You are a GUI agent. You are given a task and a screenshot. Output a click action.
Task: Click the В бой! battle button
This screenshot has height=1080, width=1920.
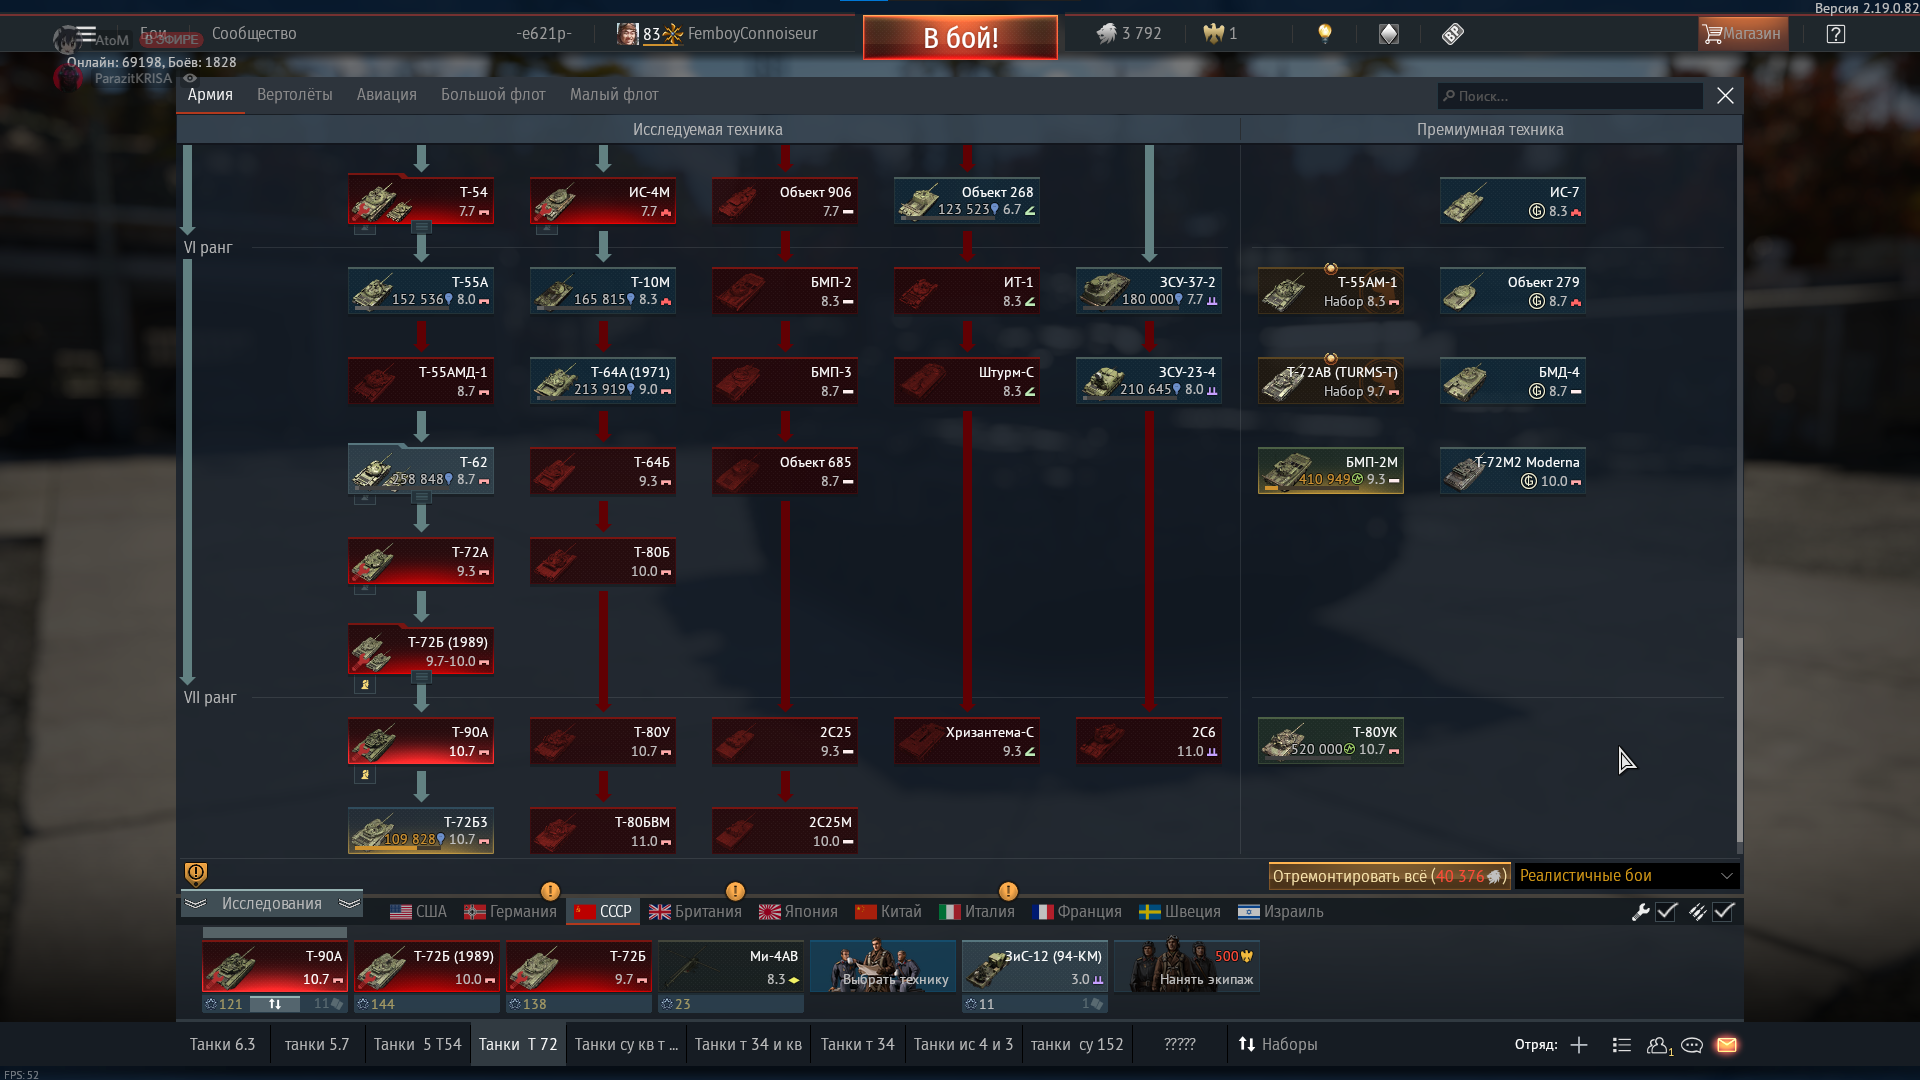(x=960, y=37)
